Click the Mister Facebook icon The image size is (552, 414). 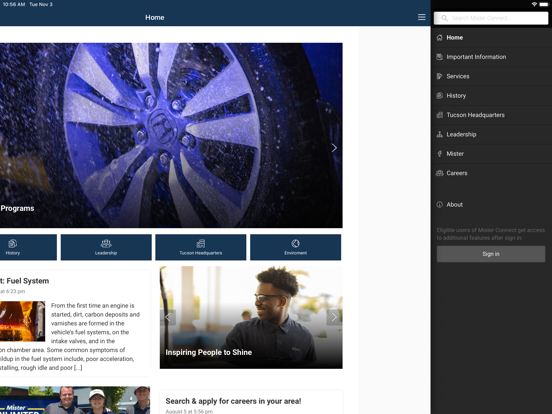click(439, 154)
